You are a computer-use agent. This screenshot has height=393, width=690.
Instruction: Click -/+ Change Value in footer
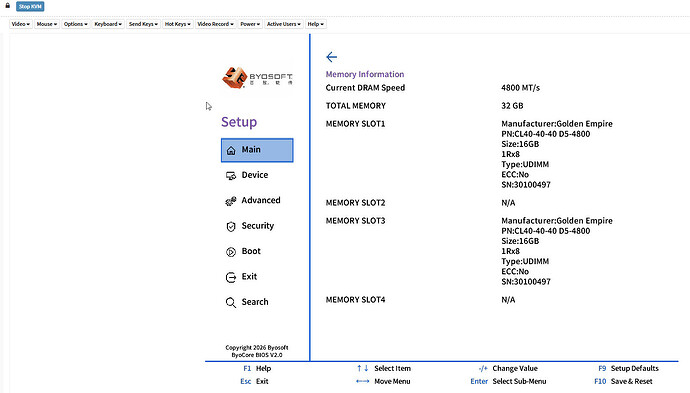click(508, 368)
